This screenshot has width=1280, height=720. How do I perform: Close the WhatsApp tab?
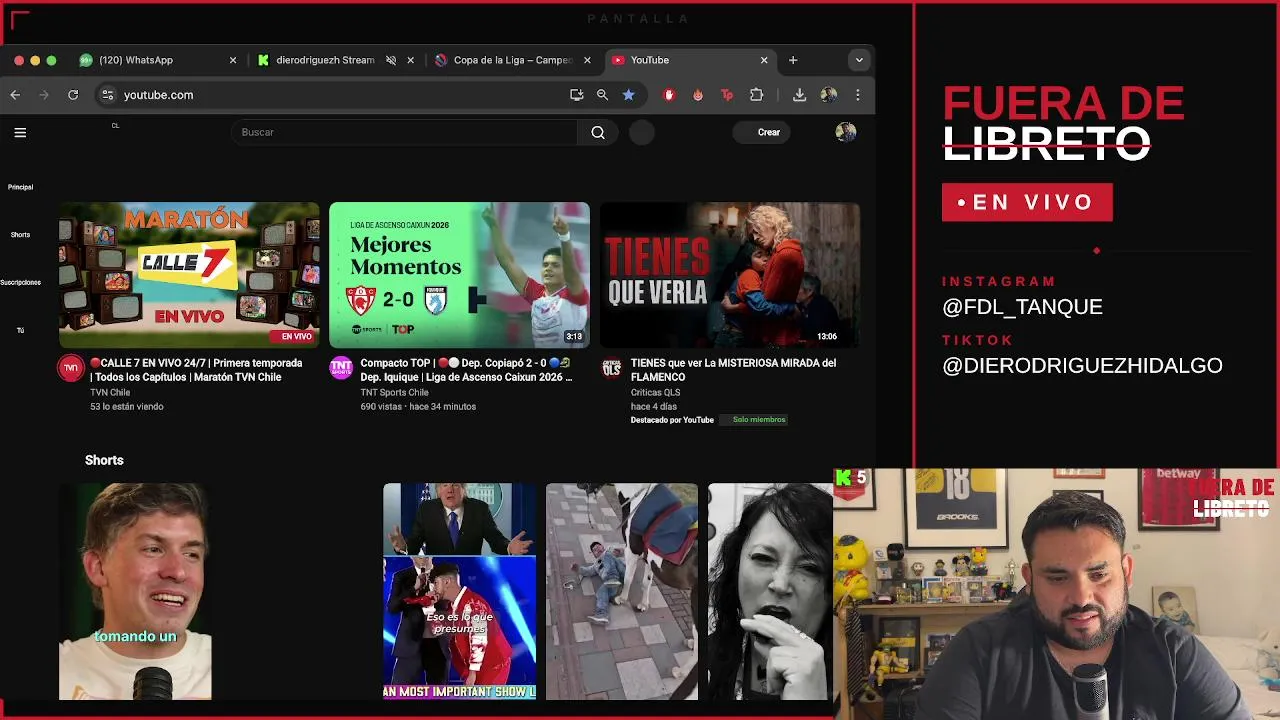[233, 60]
